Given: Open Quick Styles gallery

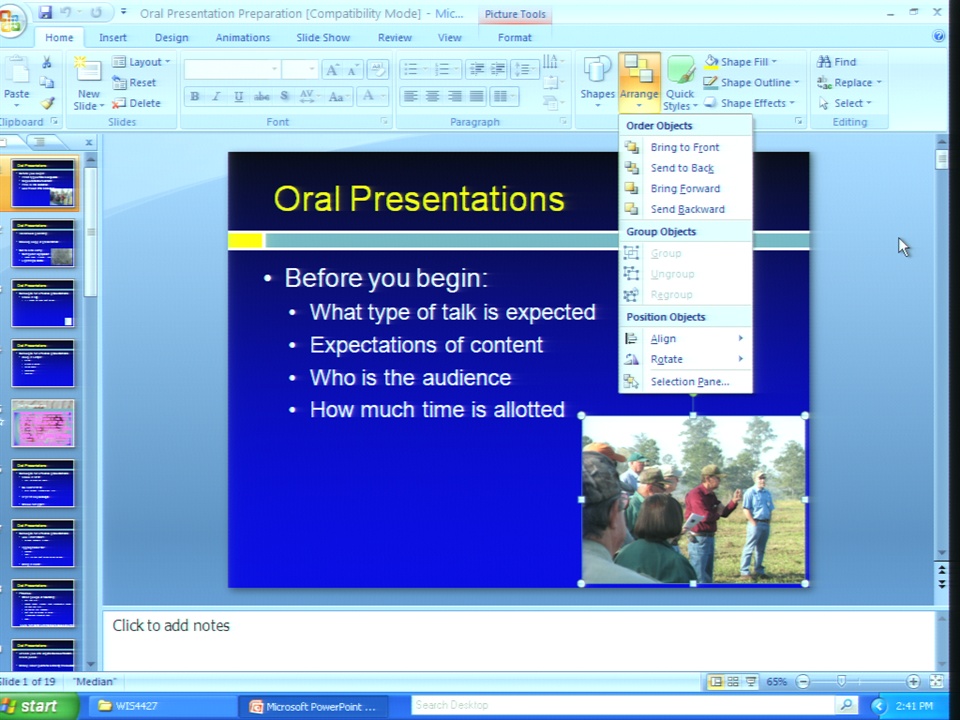Looking at the screenshot, I should click(x=680, y=83).
